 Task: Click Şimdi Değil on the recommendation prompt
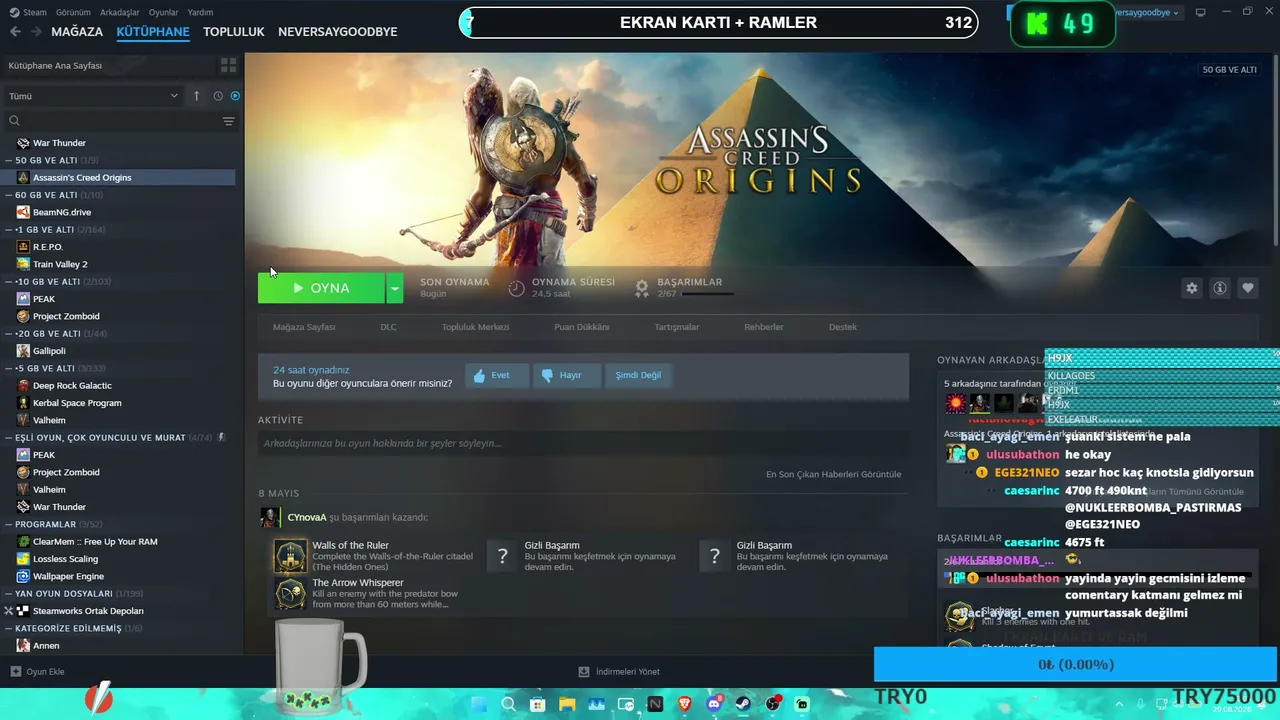(638, 376)
